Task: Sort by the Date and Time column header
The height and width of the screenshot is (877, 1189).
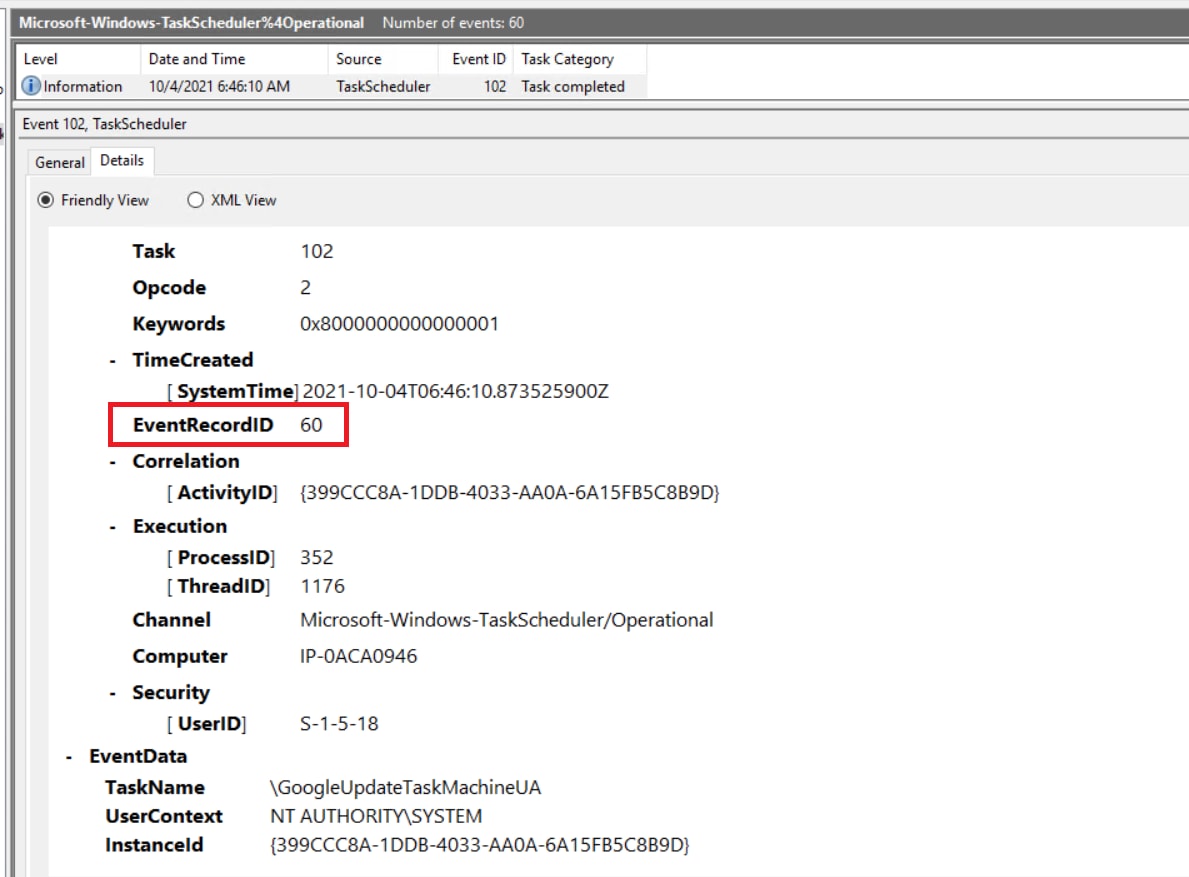Action: 234,59
